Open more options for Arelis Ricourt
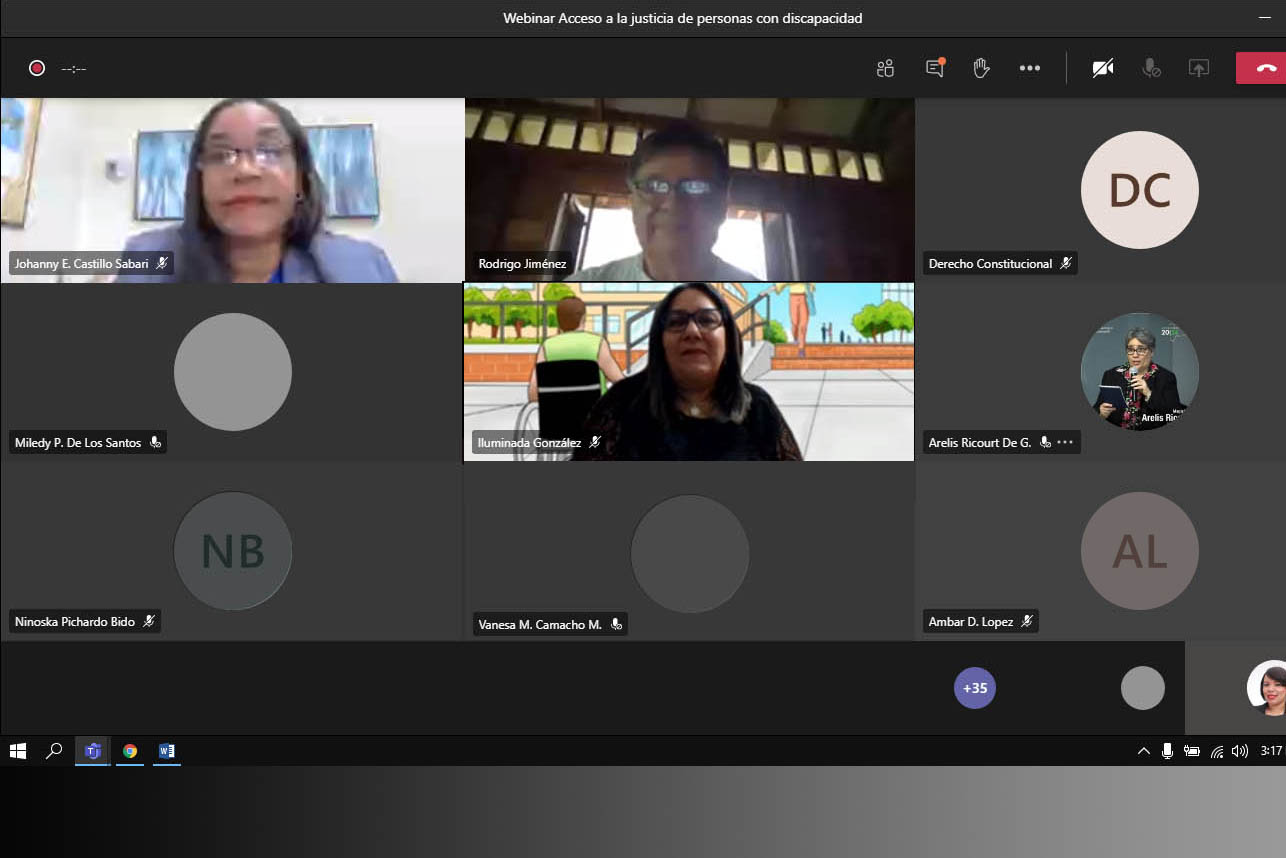 [x=1065, y=442]
